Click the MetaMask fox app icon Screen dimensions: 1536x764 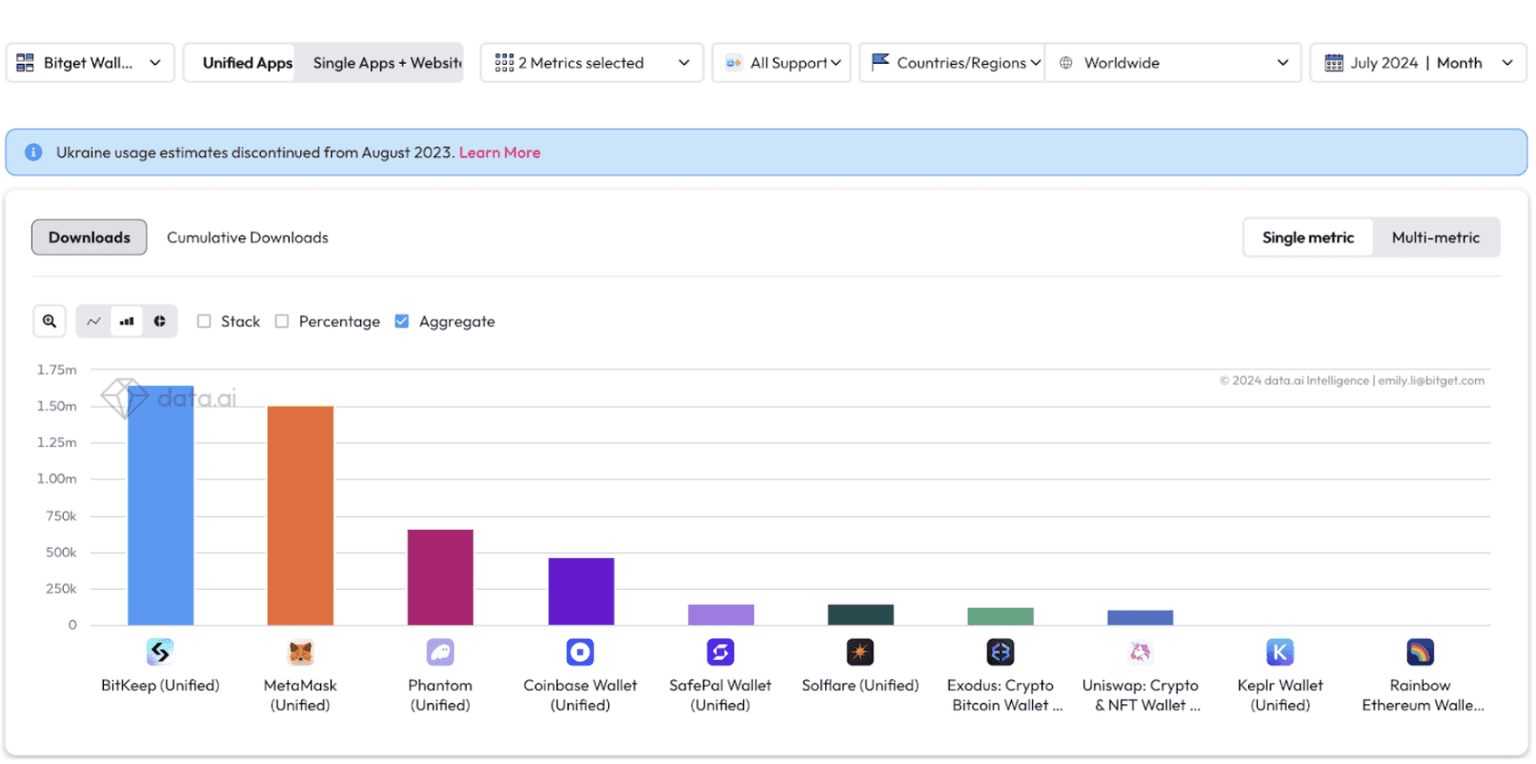coord(300,653)
